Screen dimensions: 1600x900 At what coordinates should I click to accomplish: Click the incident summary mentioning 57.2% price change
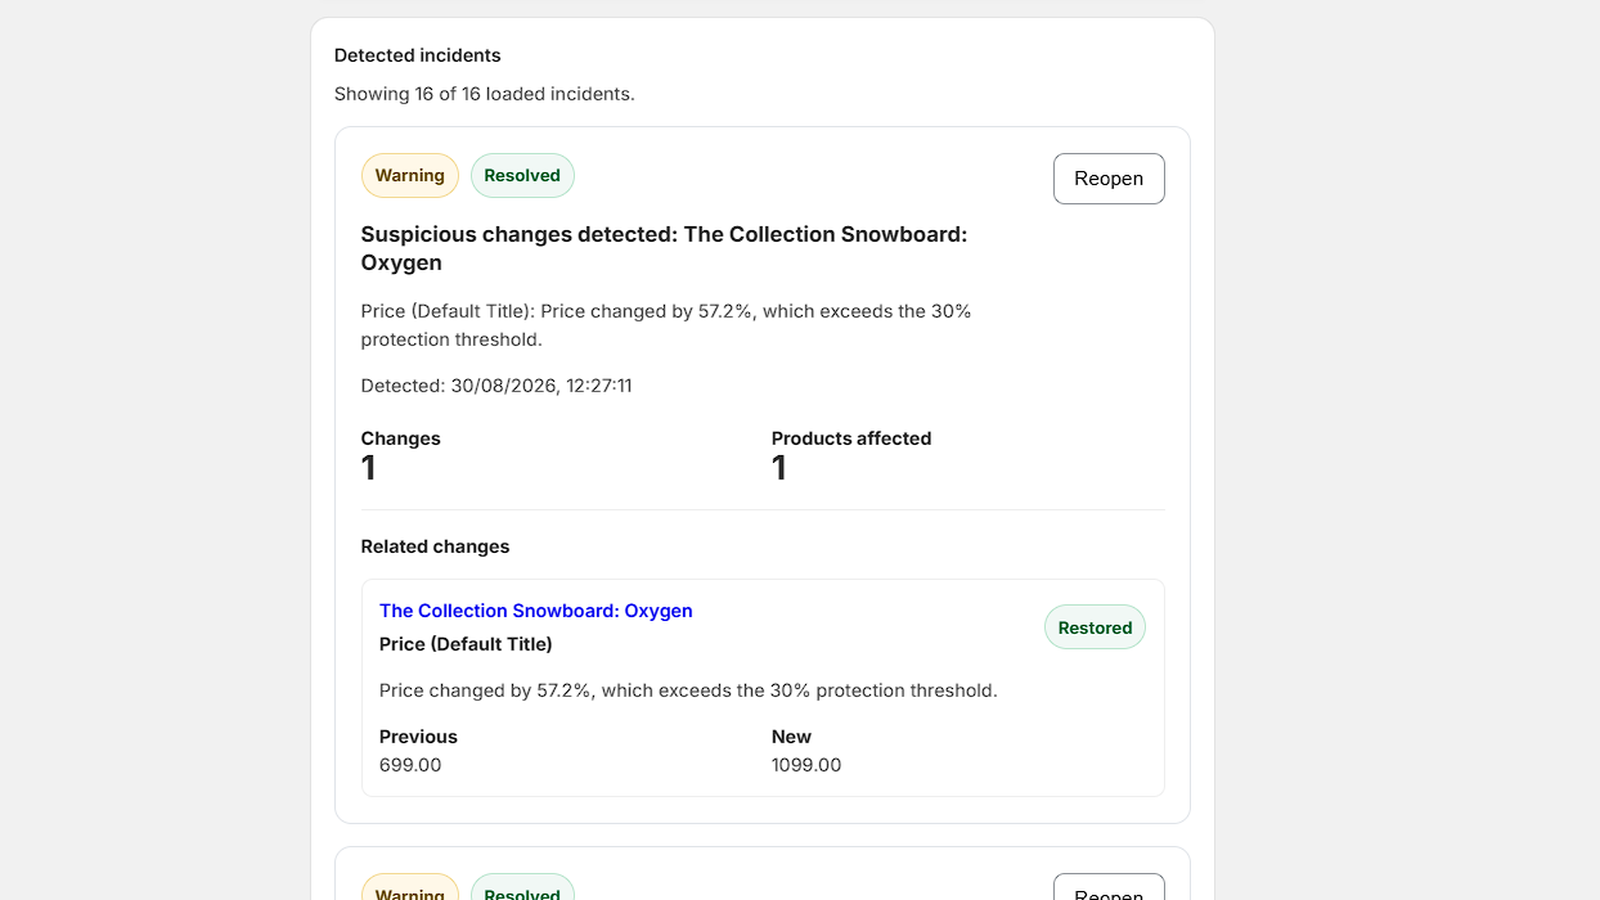[666, 325]
